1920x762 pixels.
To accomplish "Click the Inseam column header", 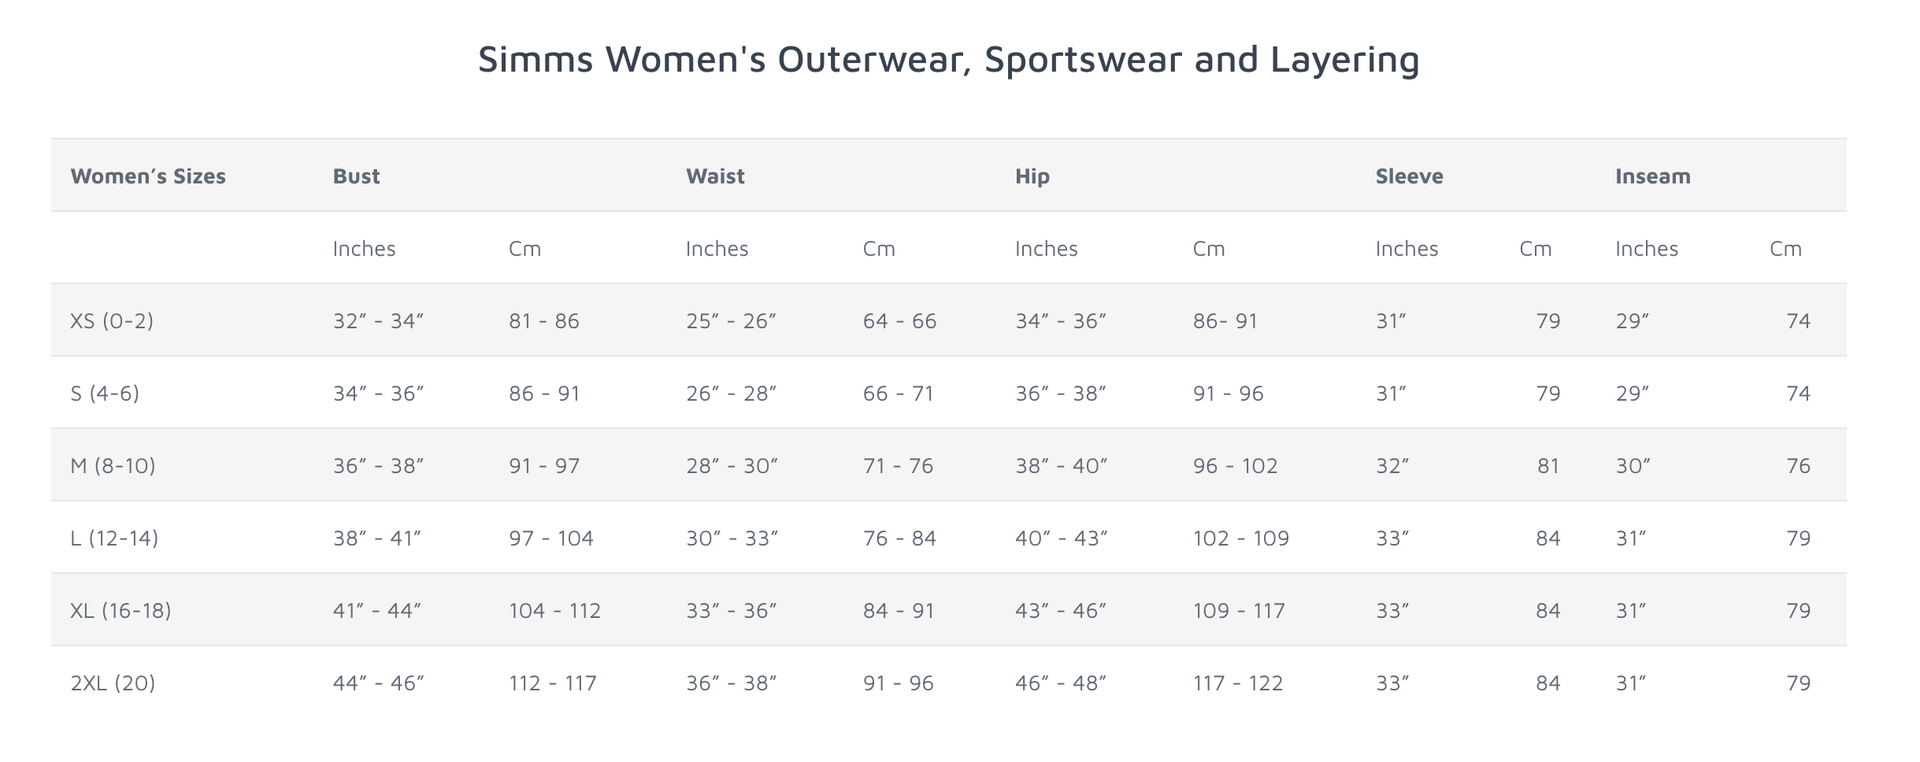I will pyautogui.click(x=1653, y=176).
